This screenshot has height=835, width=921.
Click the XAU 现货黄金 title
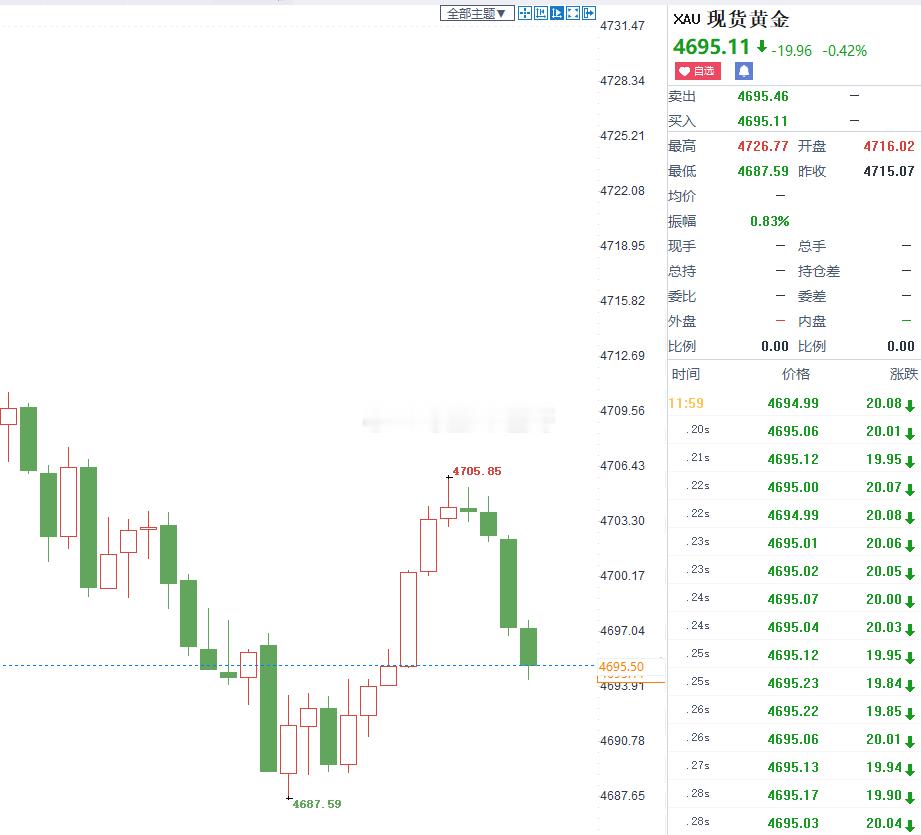pos(731,19)
